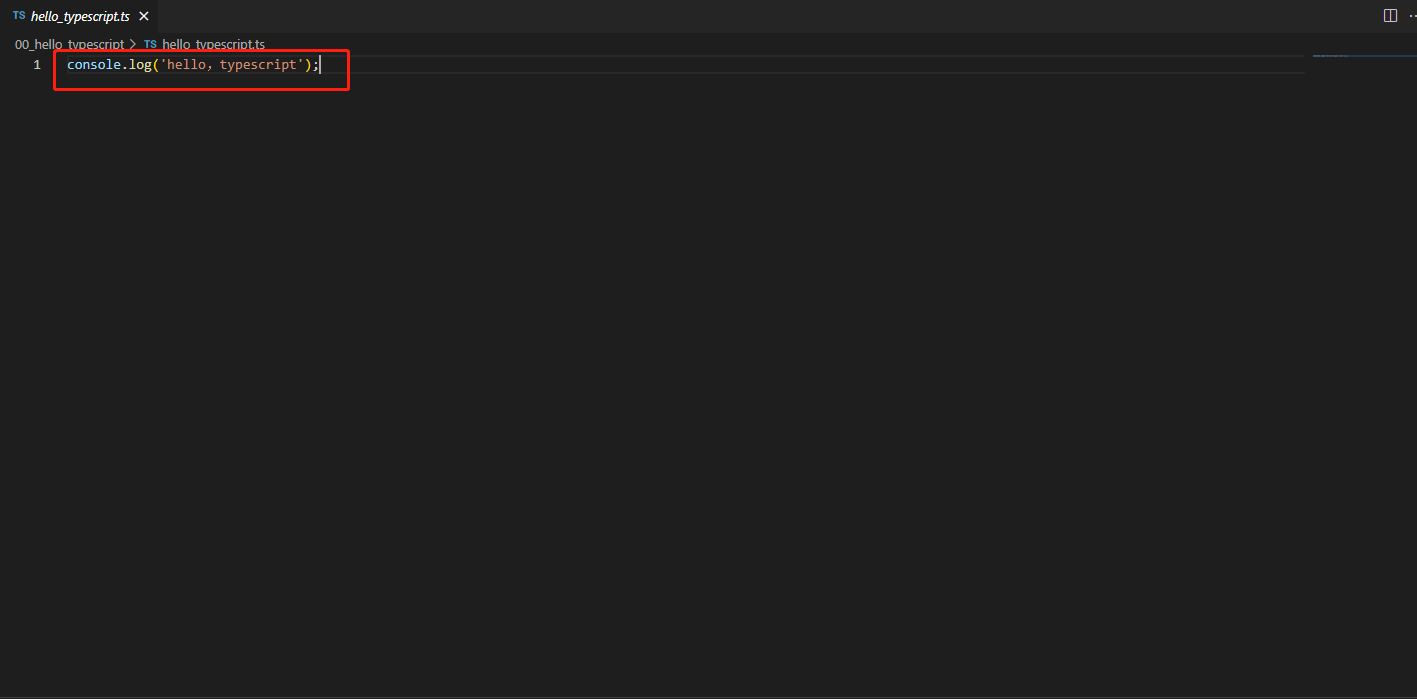The height and width of the screenshot is (699, 1417).
Task: Click the opening parenthesis after log
Action: 156,65
